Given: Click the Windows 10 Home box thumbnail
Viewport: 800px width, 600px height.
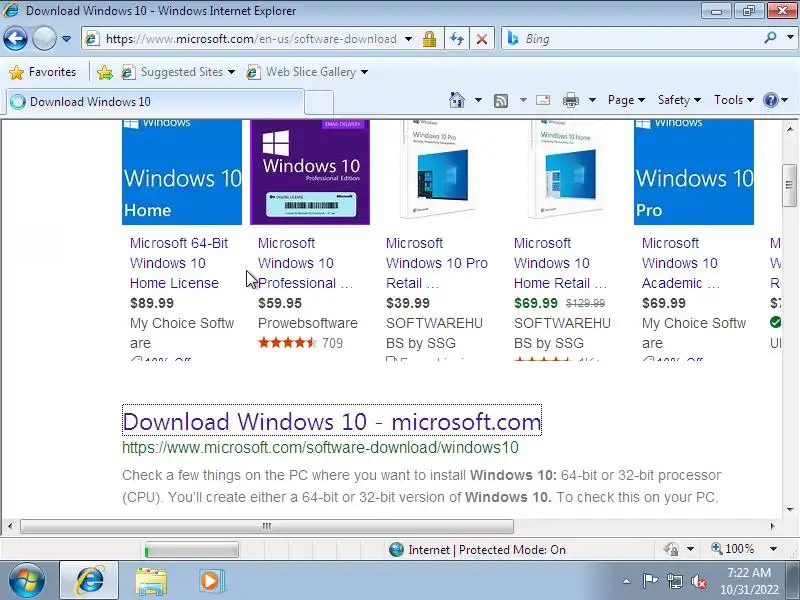Looking at the screenshot, I should tap(566, 170).
